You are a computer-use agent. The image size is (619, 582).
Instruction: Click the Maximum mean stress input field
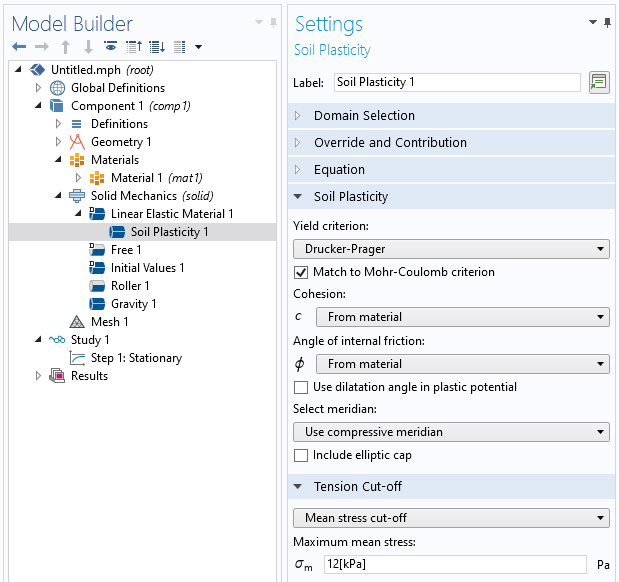pos(454,565)
